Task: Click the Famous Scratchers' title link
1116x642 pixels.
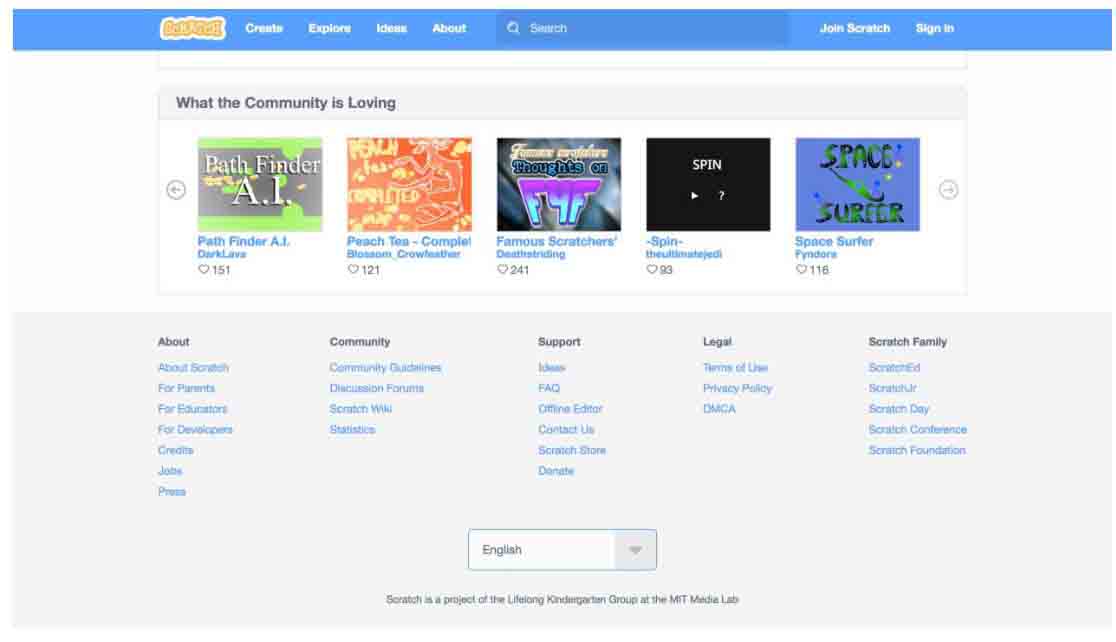Action: 557,241
